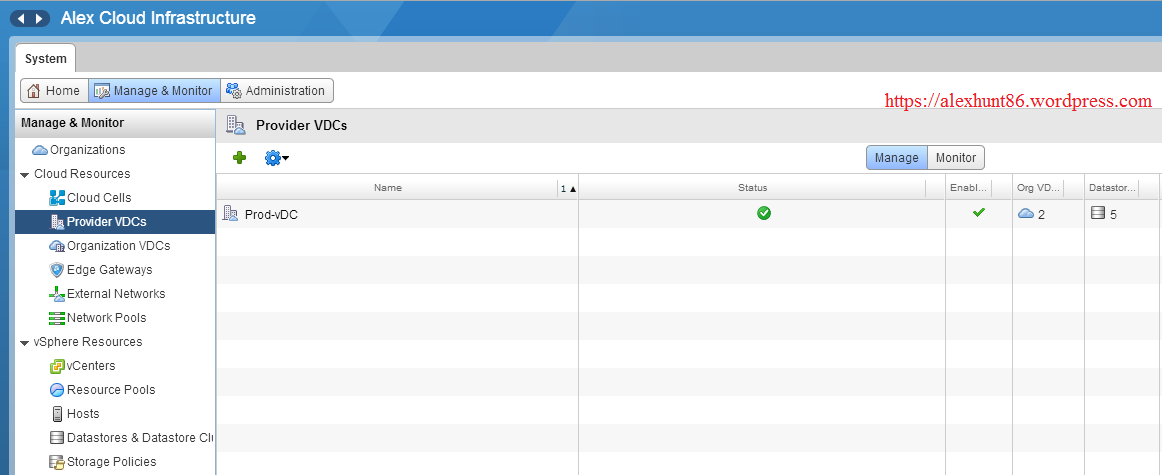Click the Hosts icon in sidebar
This screenshot has width=1162, height=475.
[x=57, y=414]
